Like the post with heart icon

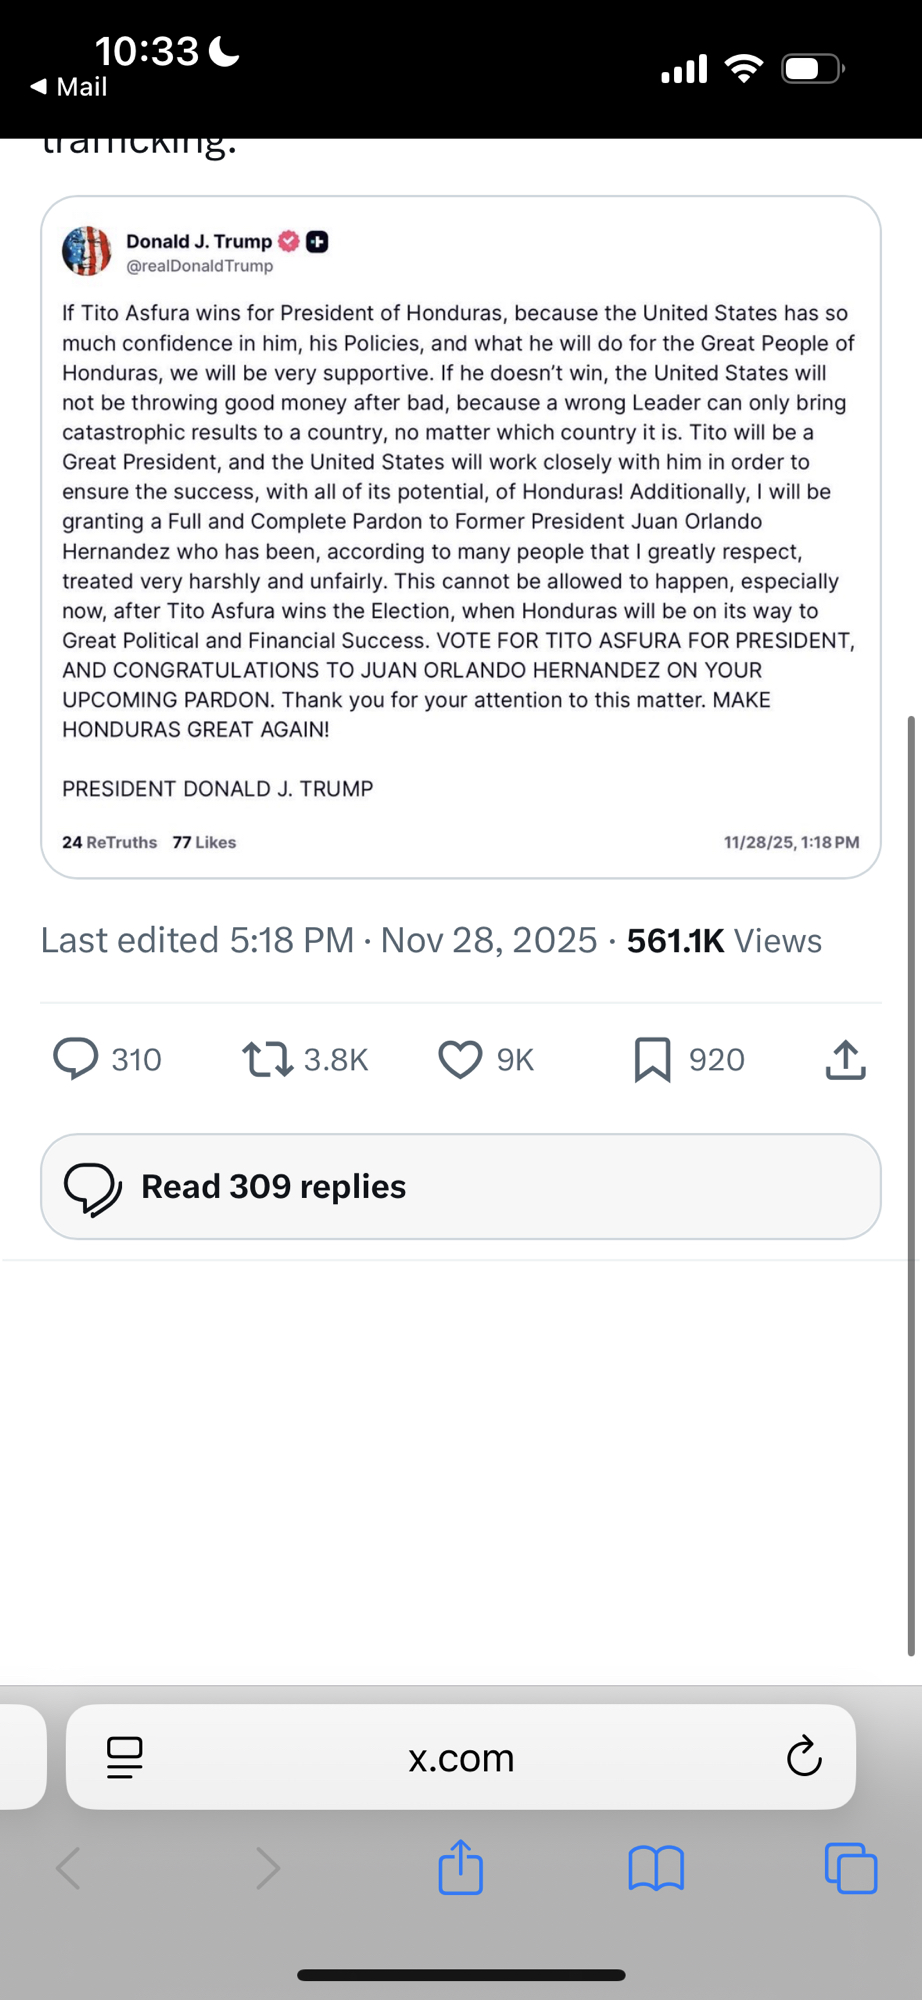460,1059
